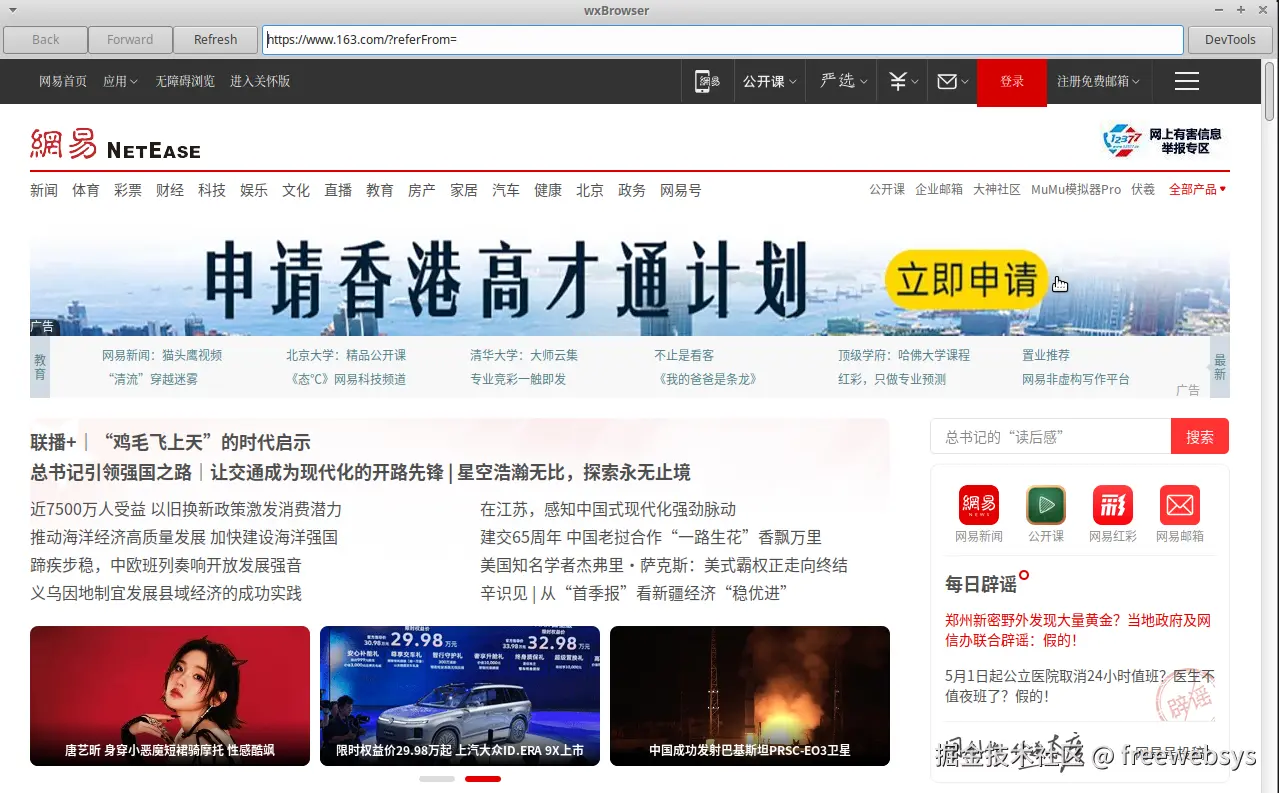Click 网易非虚构写作平台 promo link
1279x793 pixels.
[x=1076, y=379]
